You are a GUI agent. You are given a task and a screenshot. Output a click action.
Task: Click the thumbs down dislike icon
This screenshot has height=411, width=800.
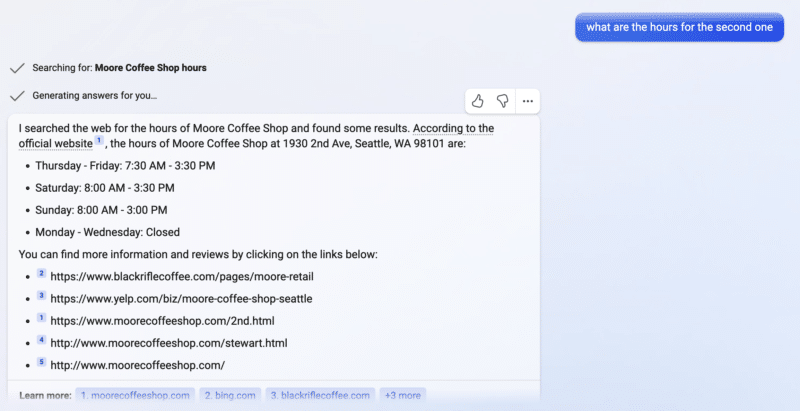[x=502, y=101]
